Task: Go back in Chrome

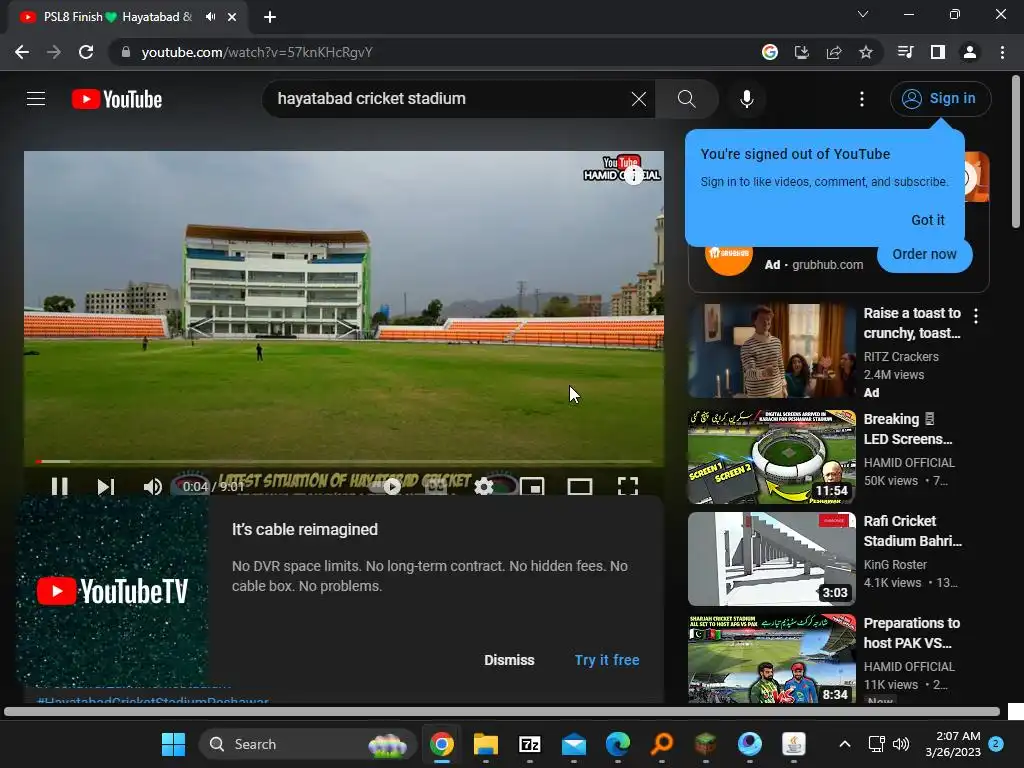Action: click(x=22, y=52)
